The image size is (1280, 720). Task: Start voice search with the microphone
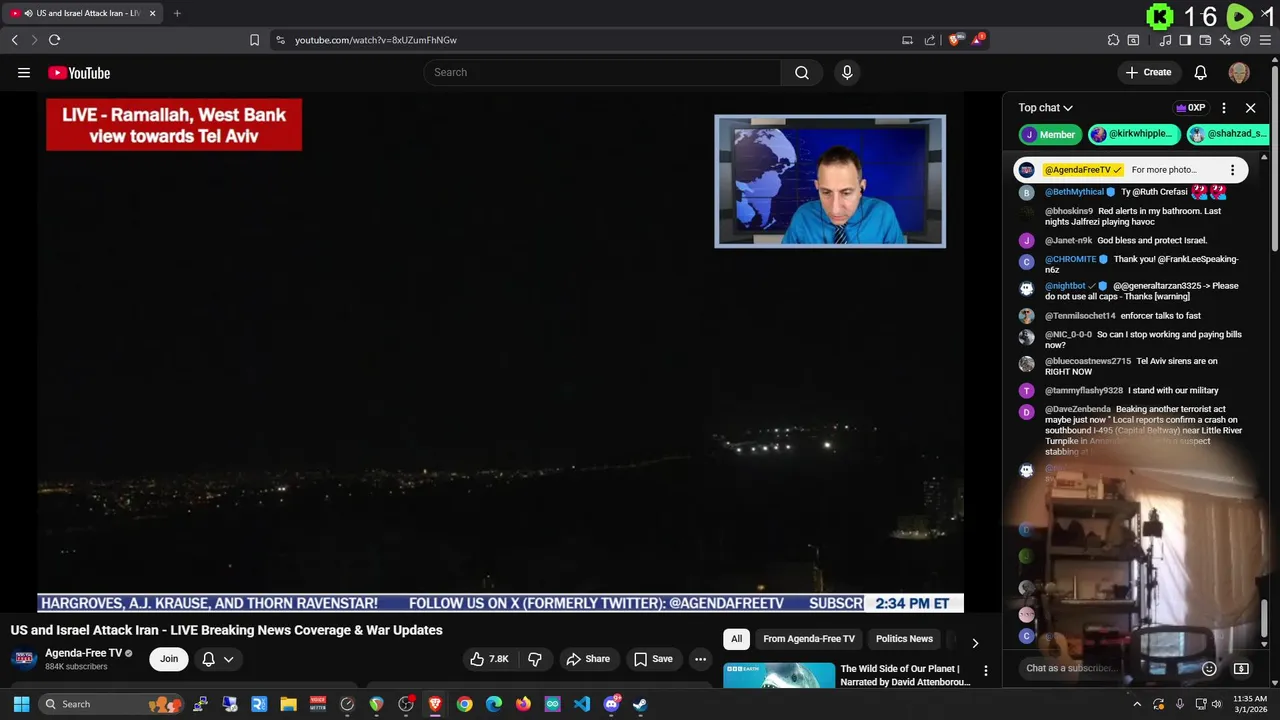[x=847, y=72]
